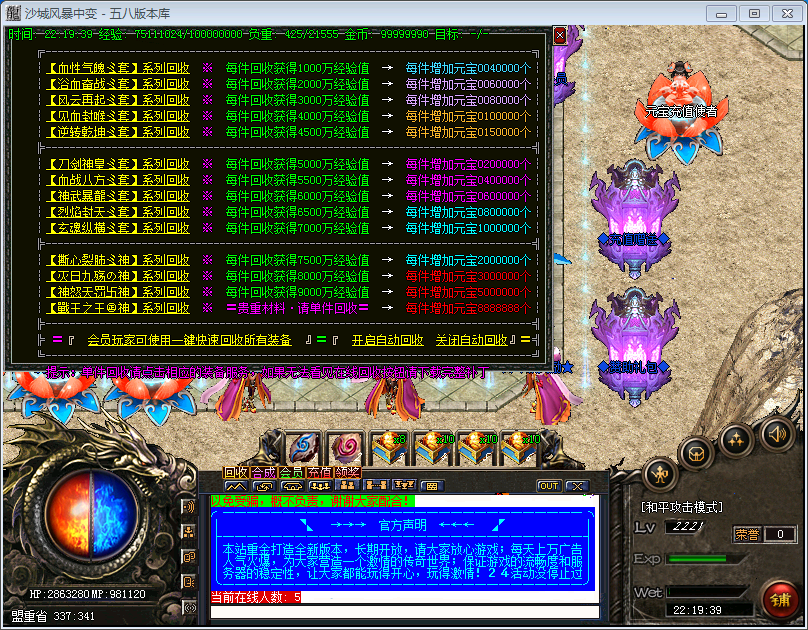Enable auto recycle via 开启自动回收
This screenshot has height=630, width=808.
click(x=388, y=340)
